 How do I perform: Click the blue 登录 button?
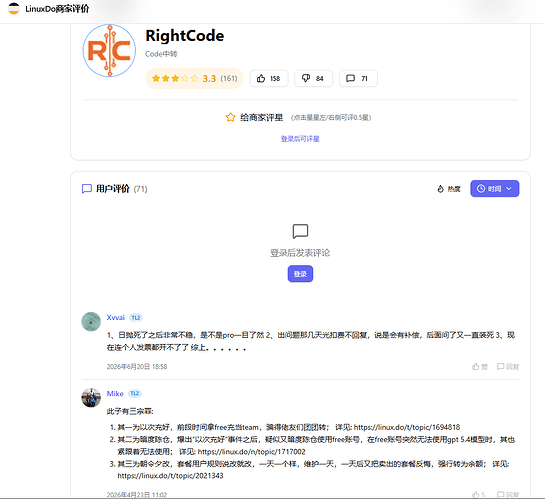click(300, 274)
